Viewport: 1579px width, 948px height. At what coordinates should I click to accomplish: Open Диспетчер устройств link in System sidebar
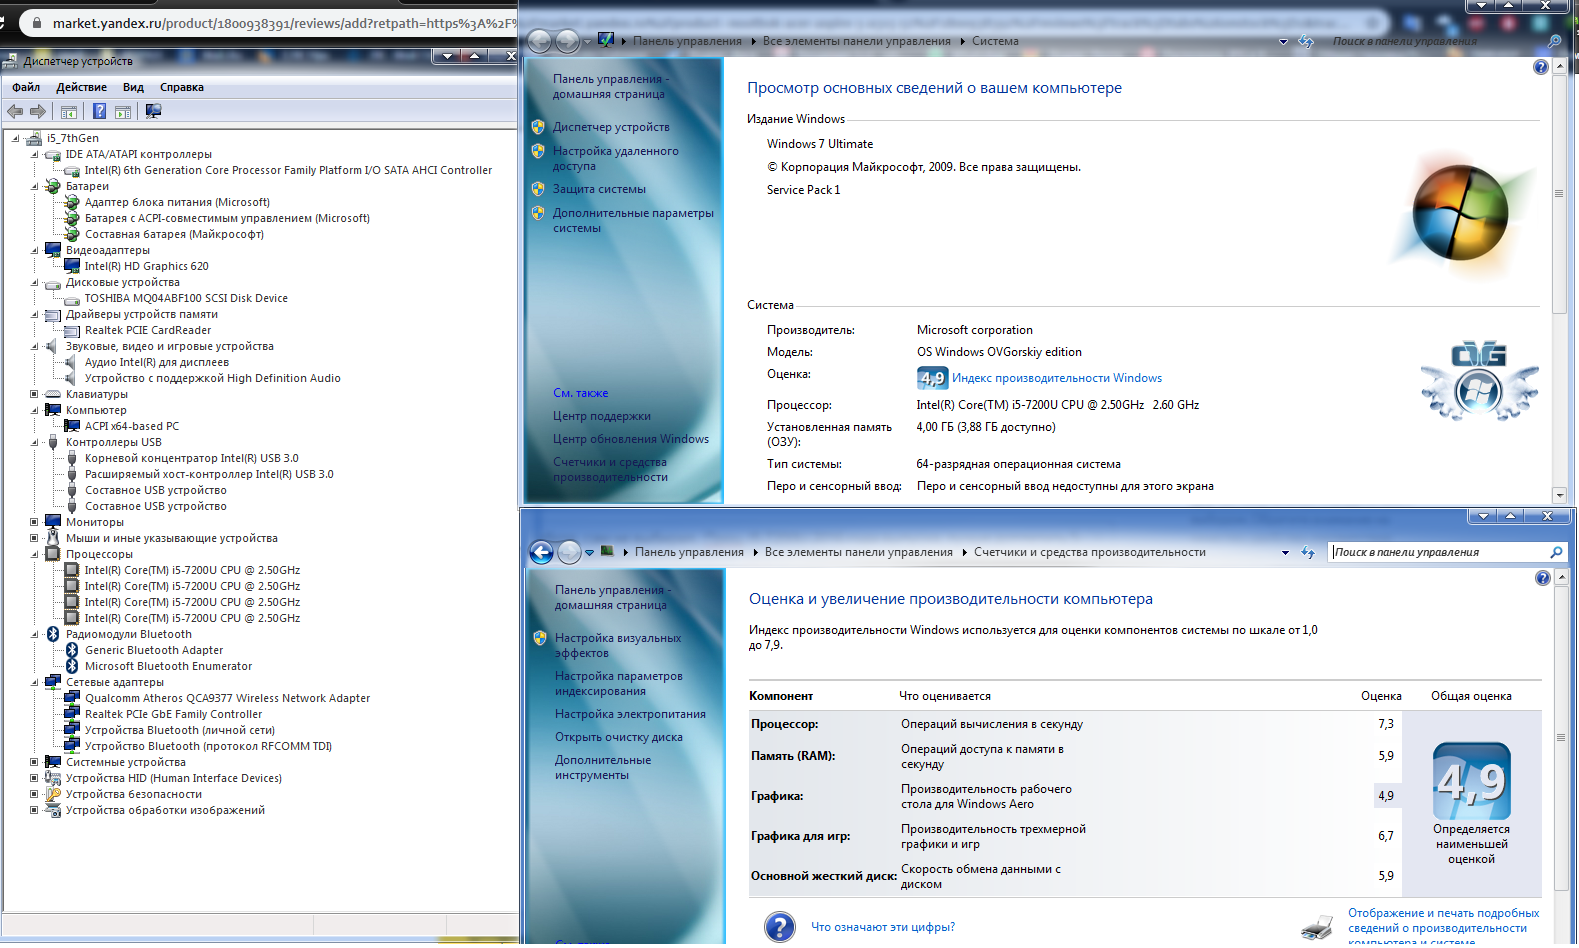[611, 127]
